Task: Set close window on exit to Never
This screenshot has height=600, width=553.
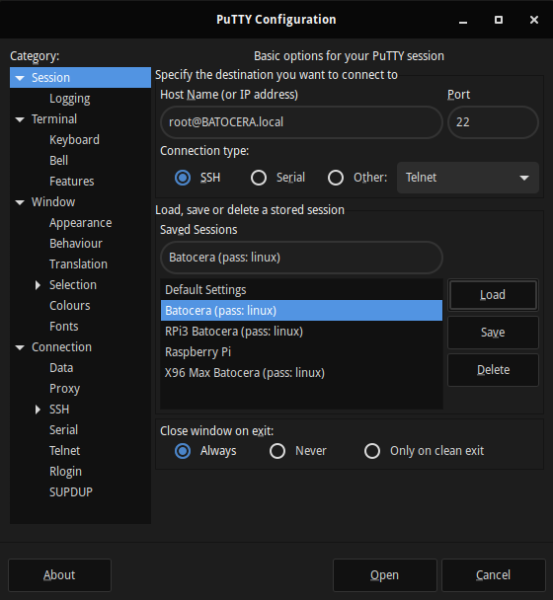Action: pos(277,451)
